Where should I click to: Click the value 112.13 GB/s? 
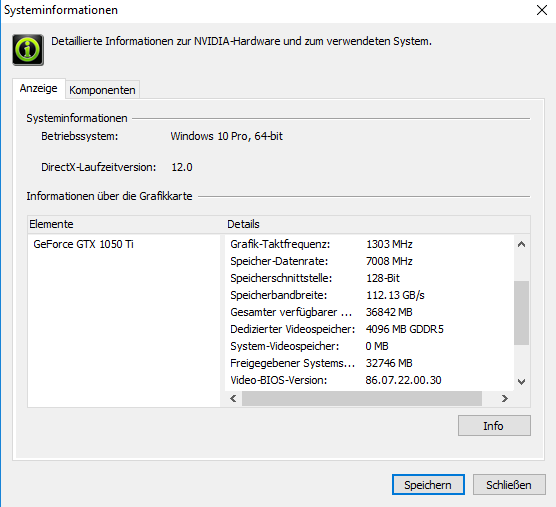coord(395,295)
